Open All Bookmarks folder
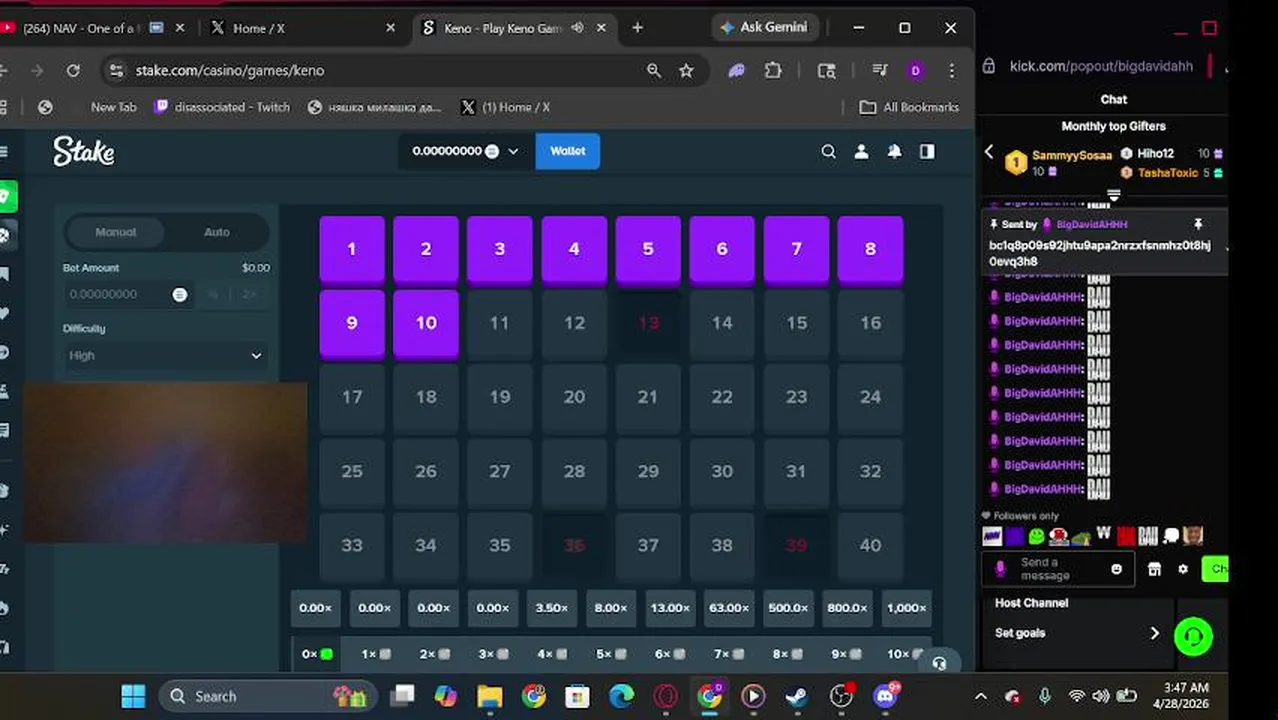 pos(909,107)
